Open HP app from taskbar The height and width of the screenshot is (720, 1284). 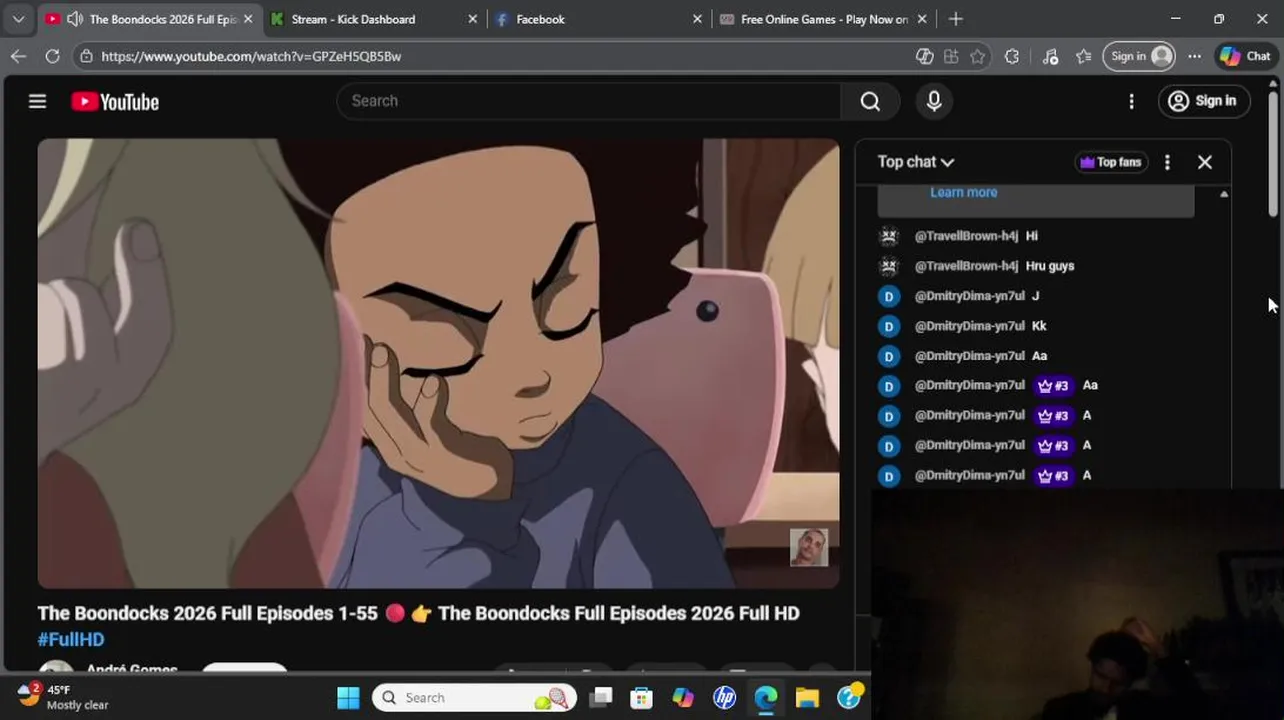click(725, 698)
